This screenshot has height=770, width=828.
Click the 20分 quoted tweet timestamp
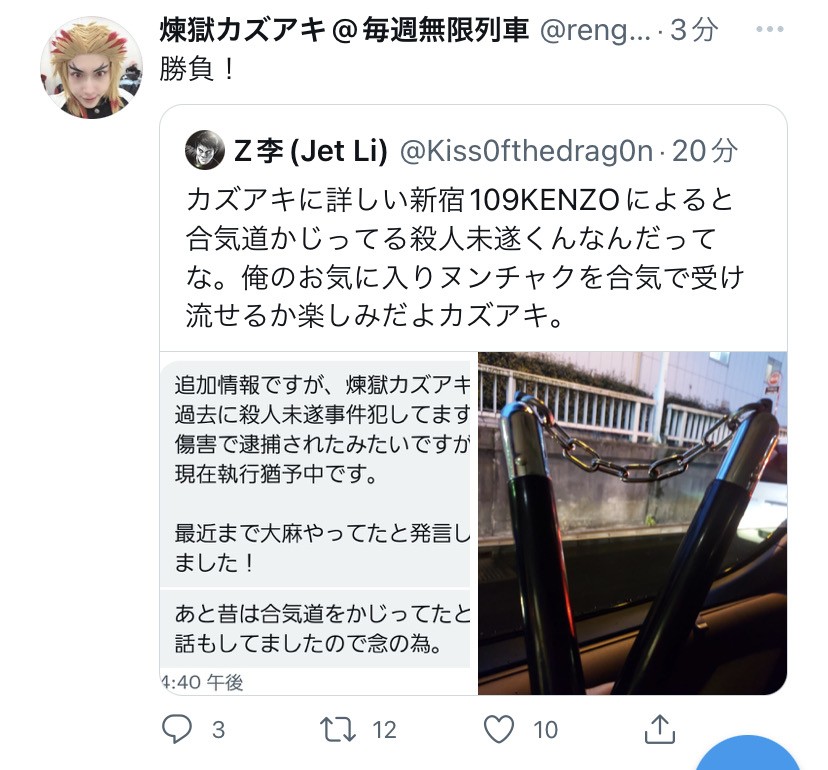tap(704, 151)
